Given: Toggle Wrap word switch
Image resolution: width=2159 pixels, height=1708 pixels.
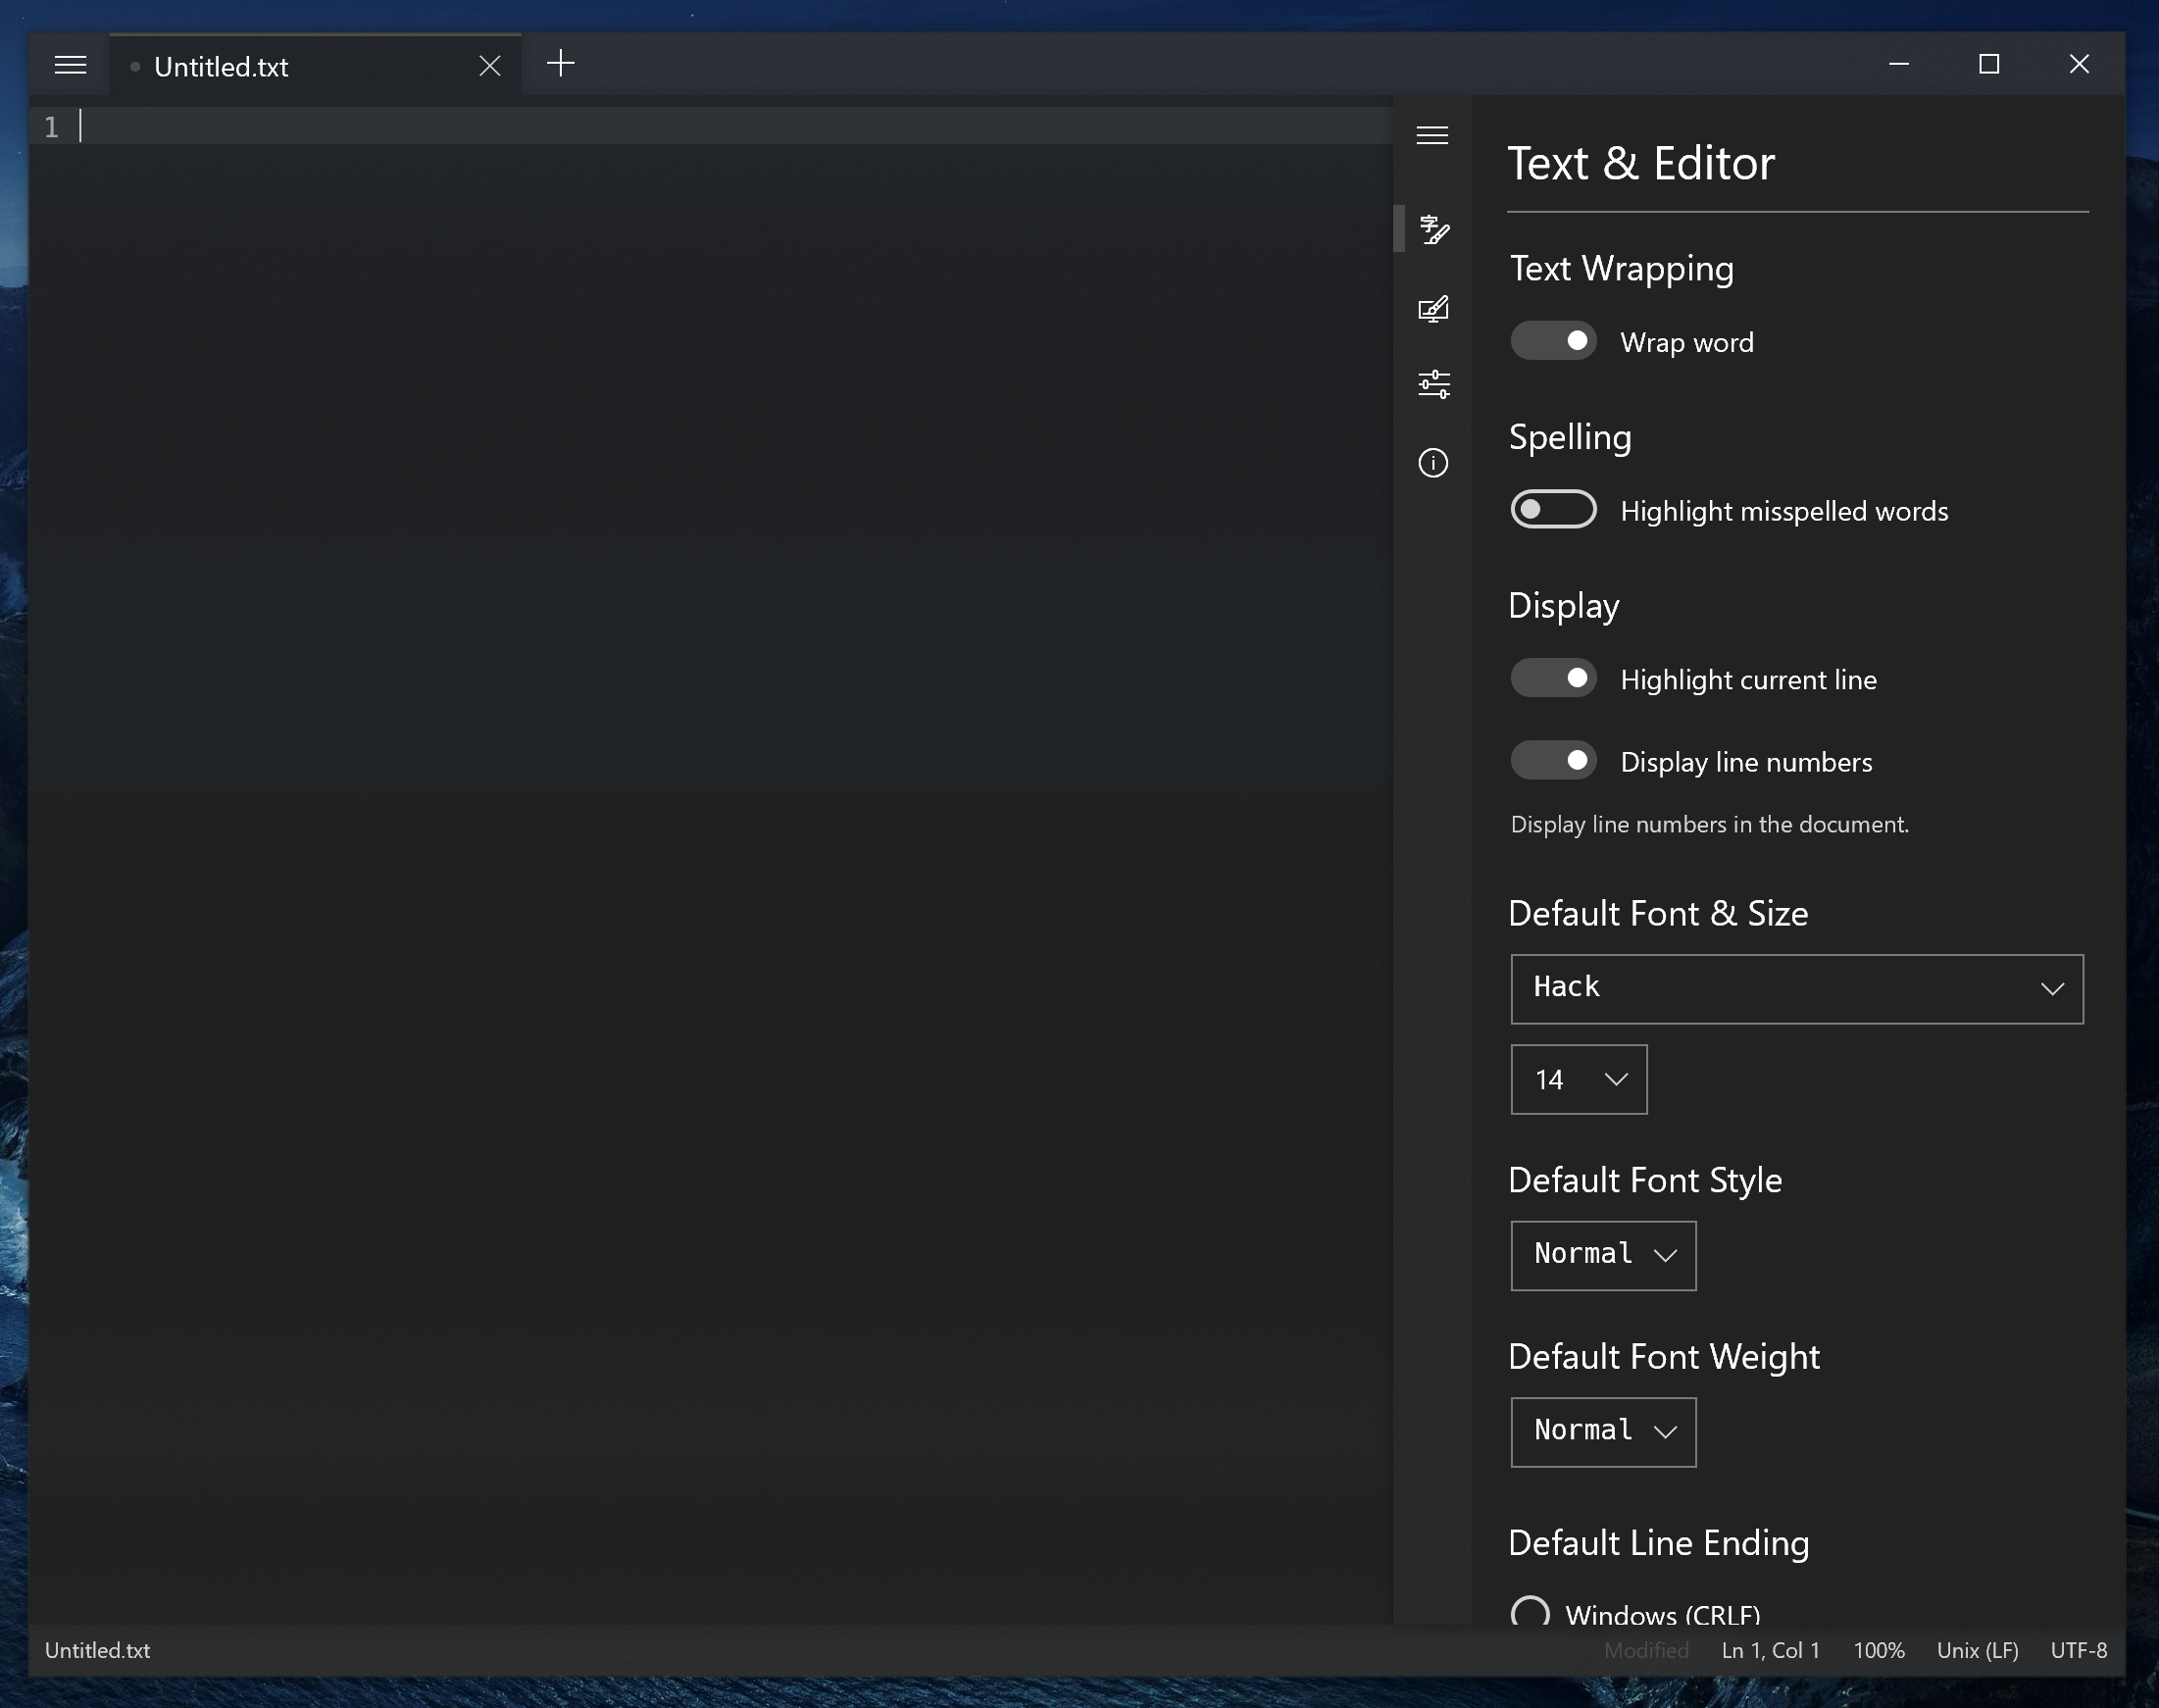Looking at the screenshot, I should coord(1552,341).
